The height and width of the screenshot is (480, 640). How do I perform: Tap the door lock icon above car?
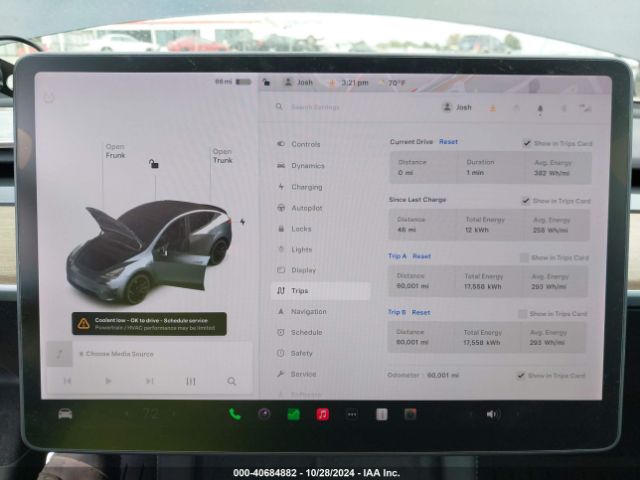click(x=153, y=164)
